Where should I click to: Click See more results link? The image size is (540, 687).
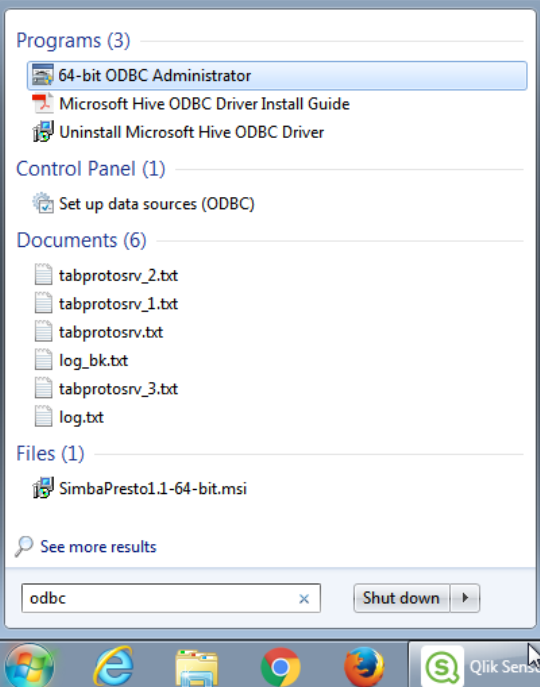click(x=98, y=547)
